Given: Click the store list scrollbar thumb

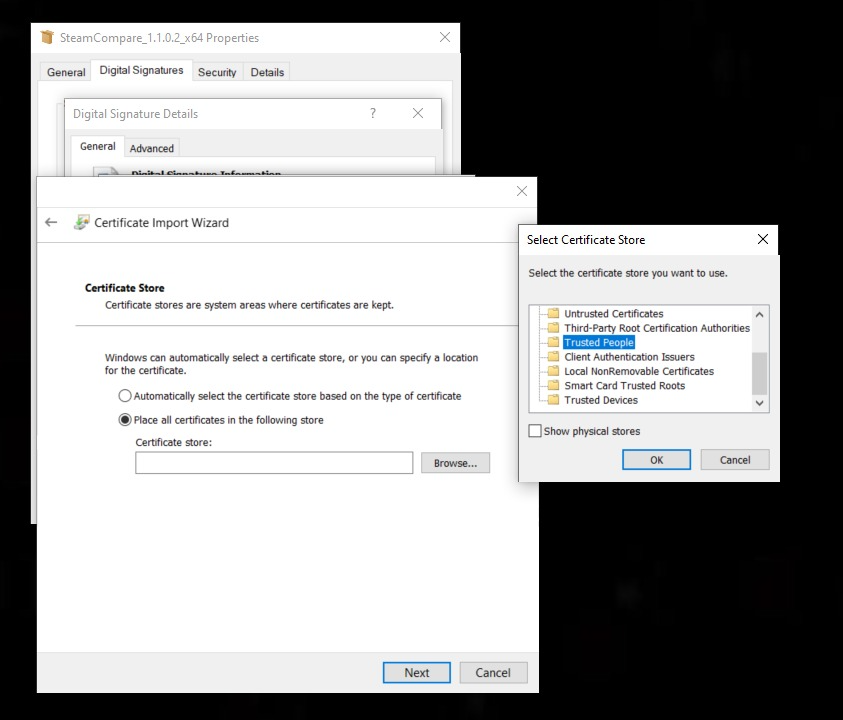Looking at the screenshot, I should (759, 374).
